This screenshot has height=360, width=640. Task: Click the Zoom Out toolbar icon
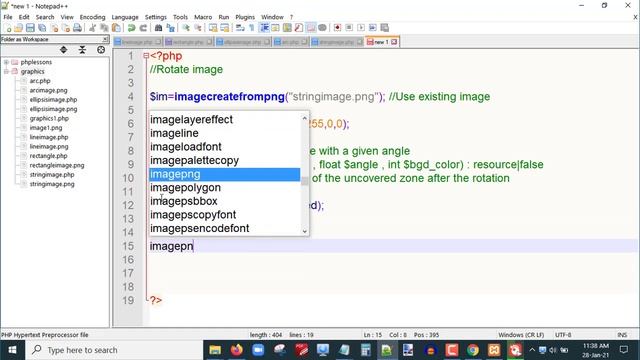tap(198, 28)
